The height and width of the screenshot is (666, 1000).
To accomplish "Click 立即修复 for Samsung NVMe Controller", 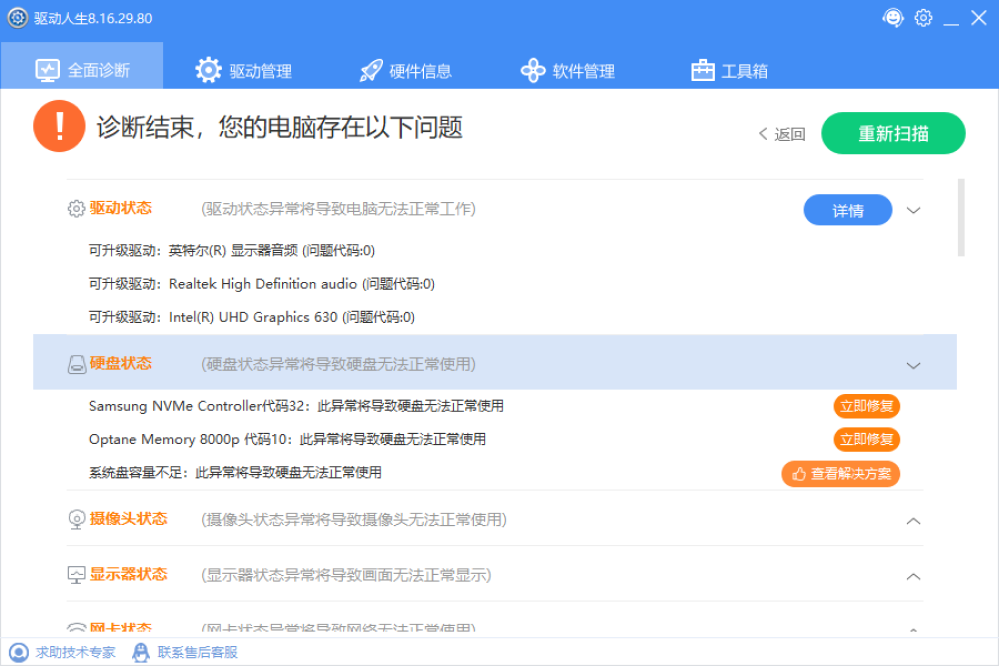I will point(867,406).
